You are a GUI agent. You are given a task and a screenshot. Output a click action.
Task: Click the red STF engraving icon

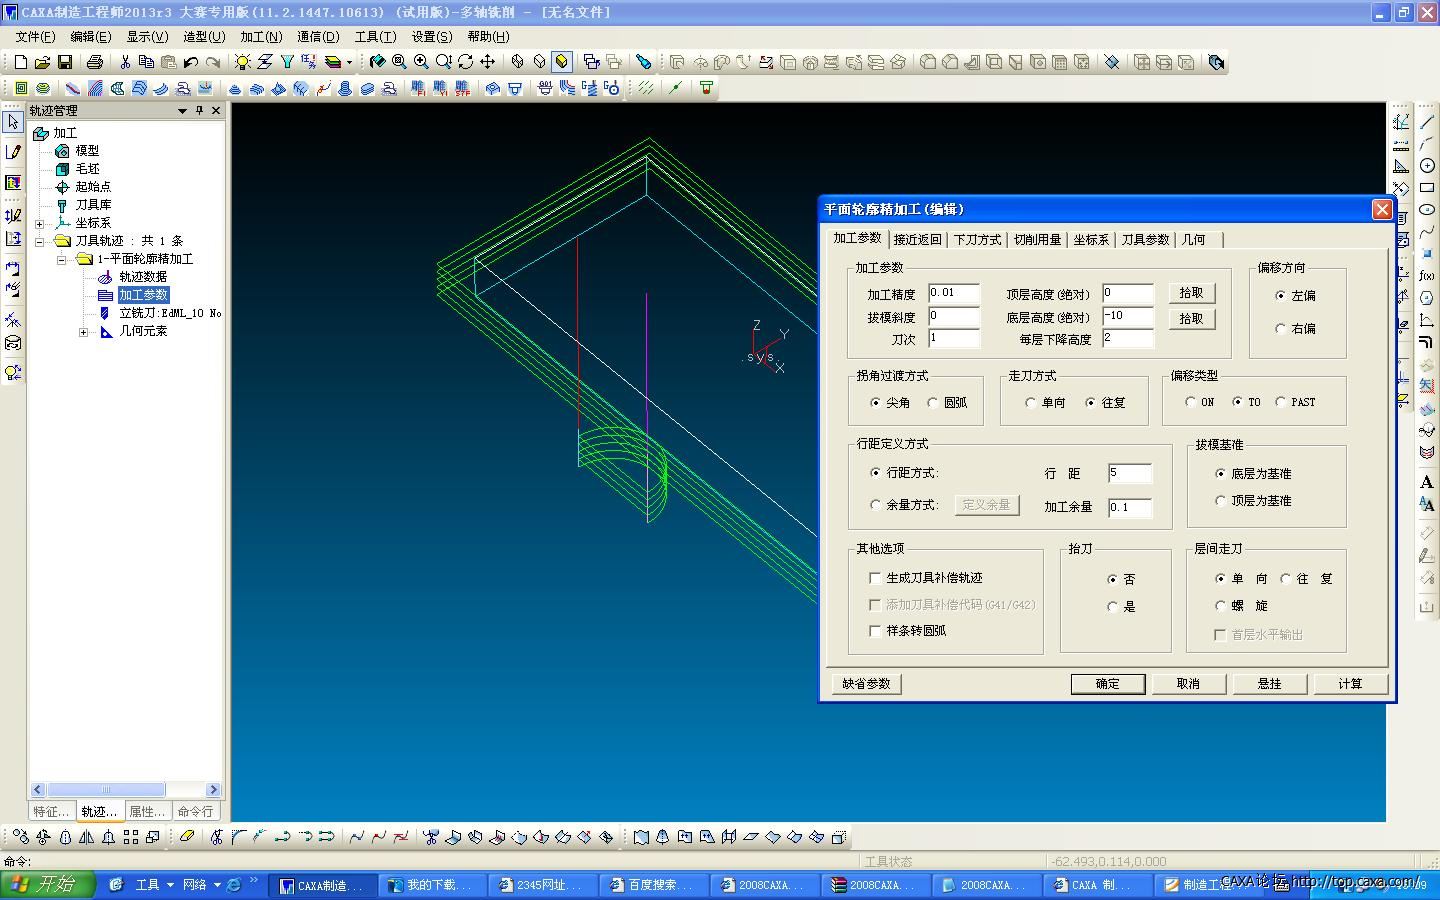(462, 88)
